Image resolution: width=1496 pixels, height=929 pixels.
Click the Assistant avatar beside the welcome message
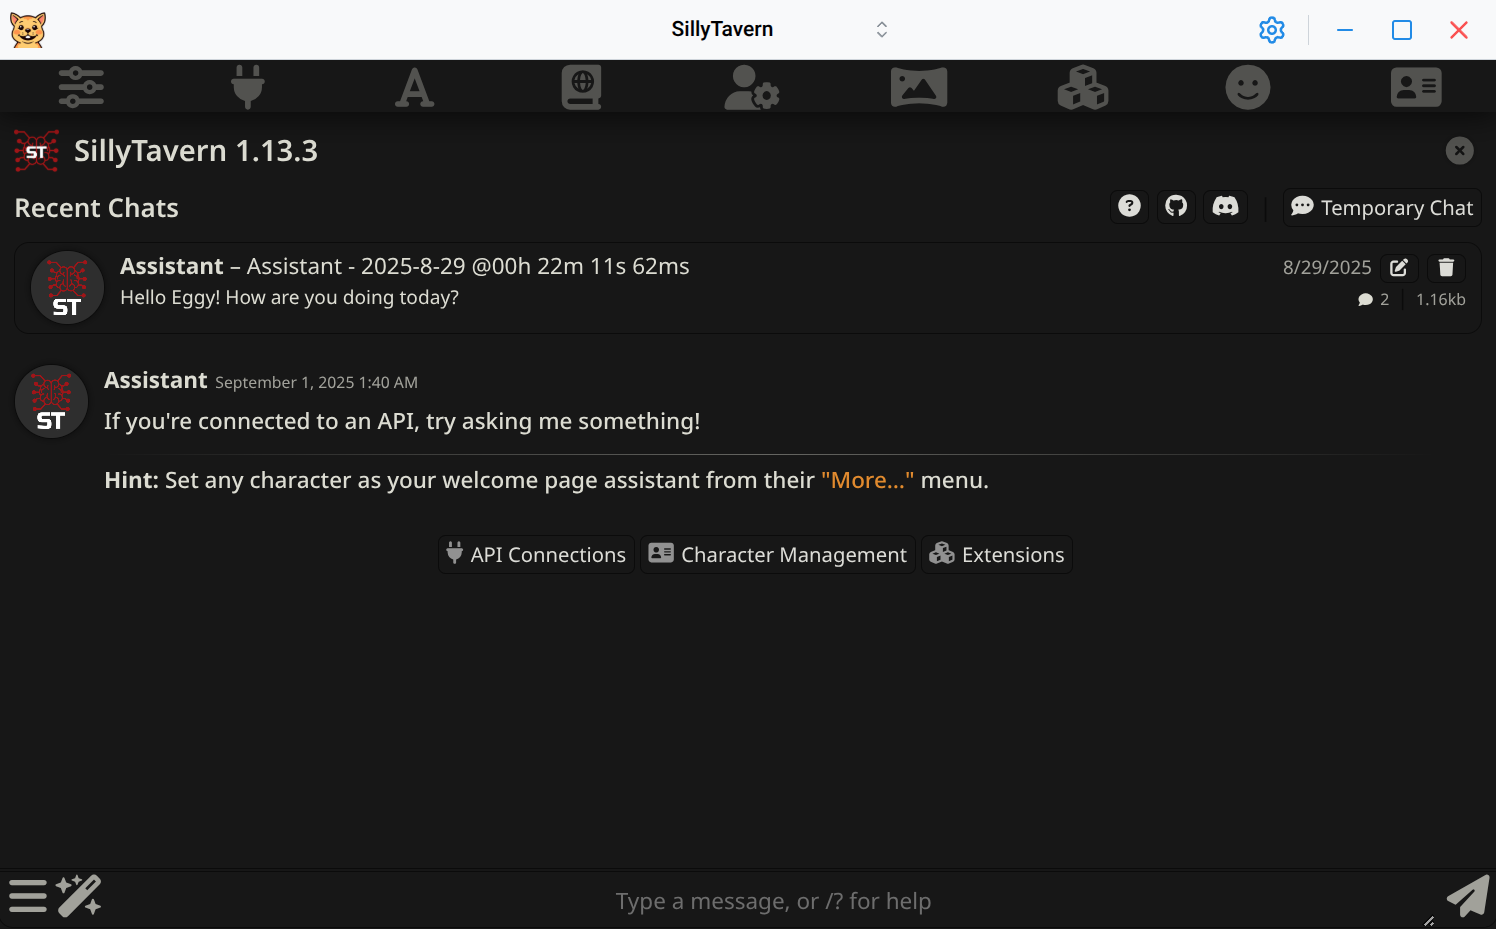(x=51, y=401)
